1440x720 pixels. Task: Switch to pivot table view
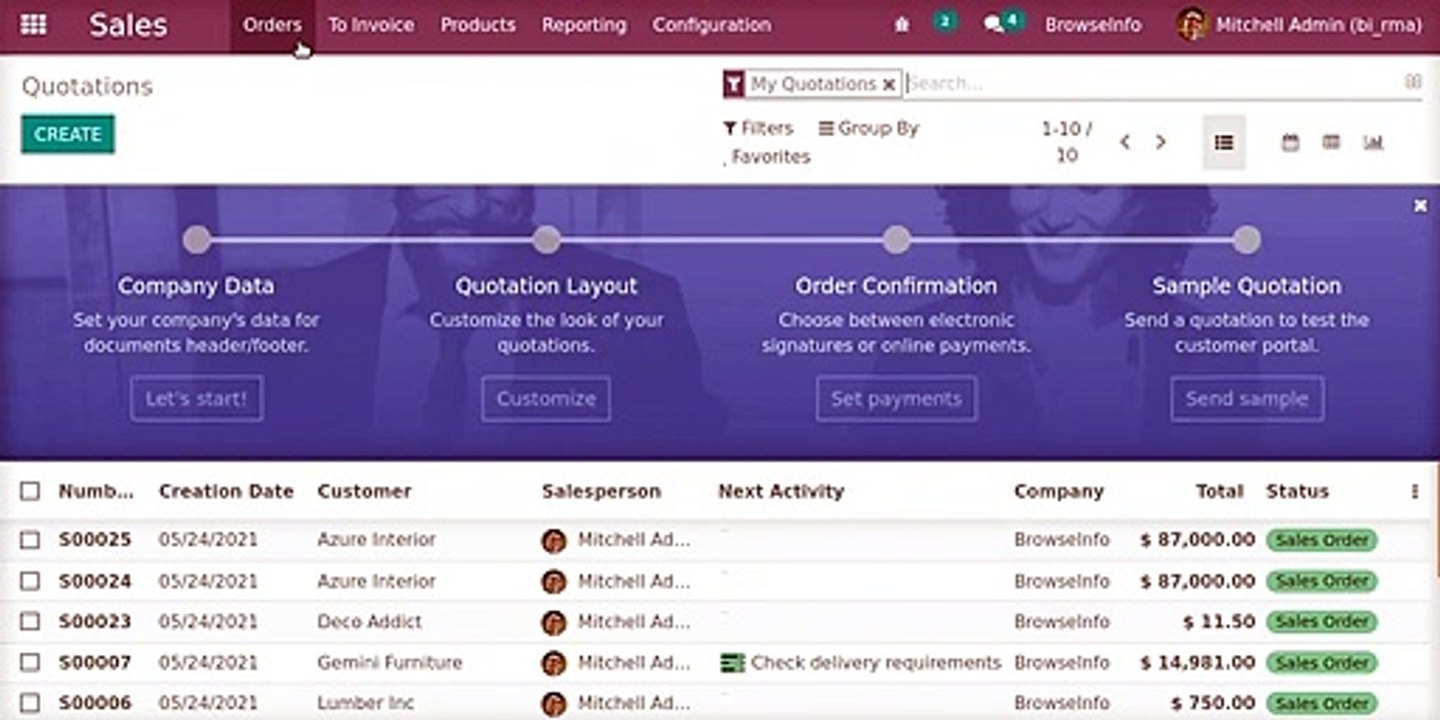pyautogui.click(x=1331, y=142)
